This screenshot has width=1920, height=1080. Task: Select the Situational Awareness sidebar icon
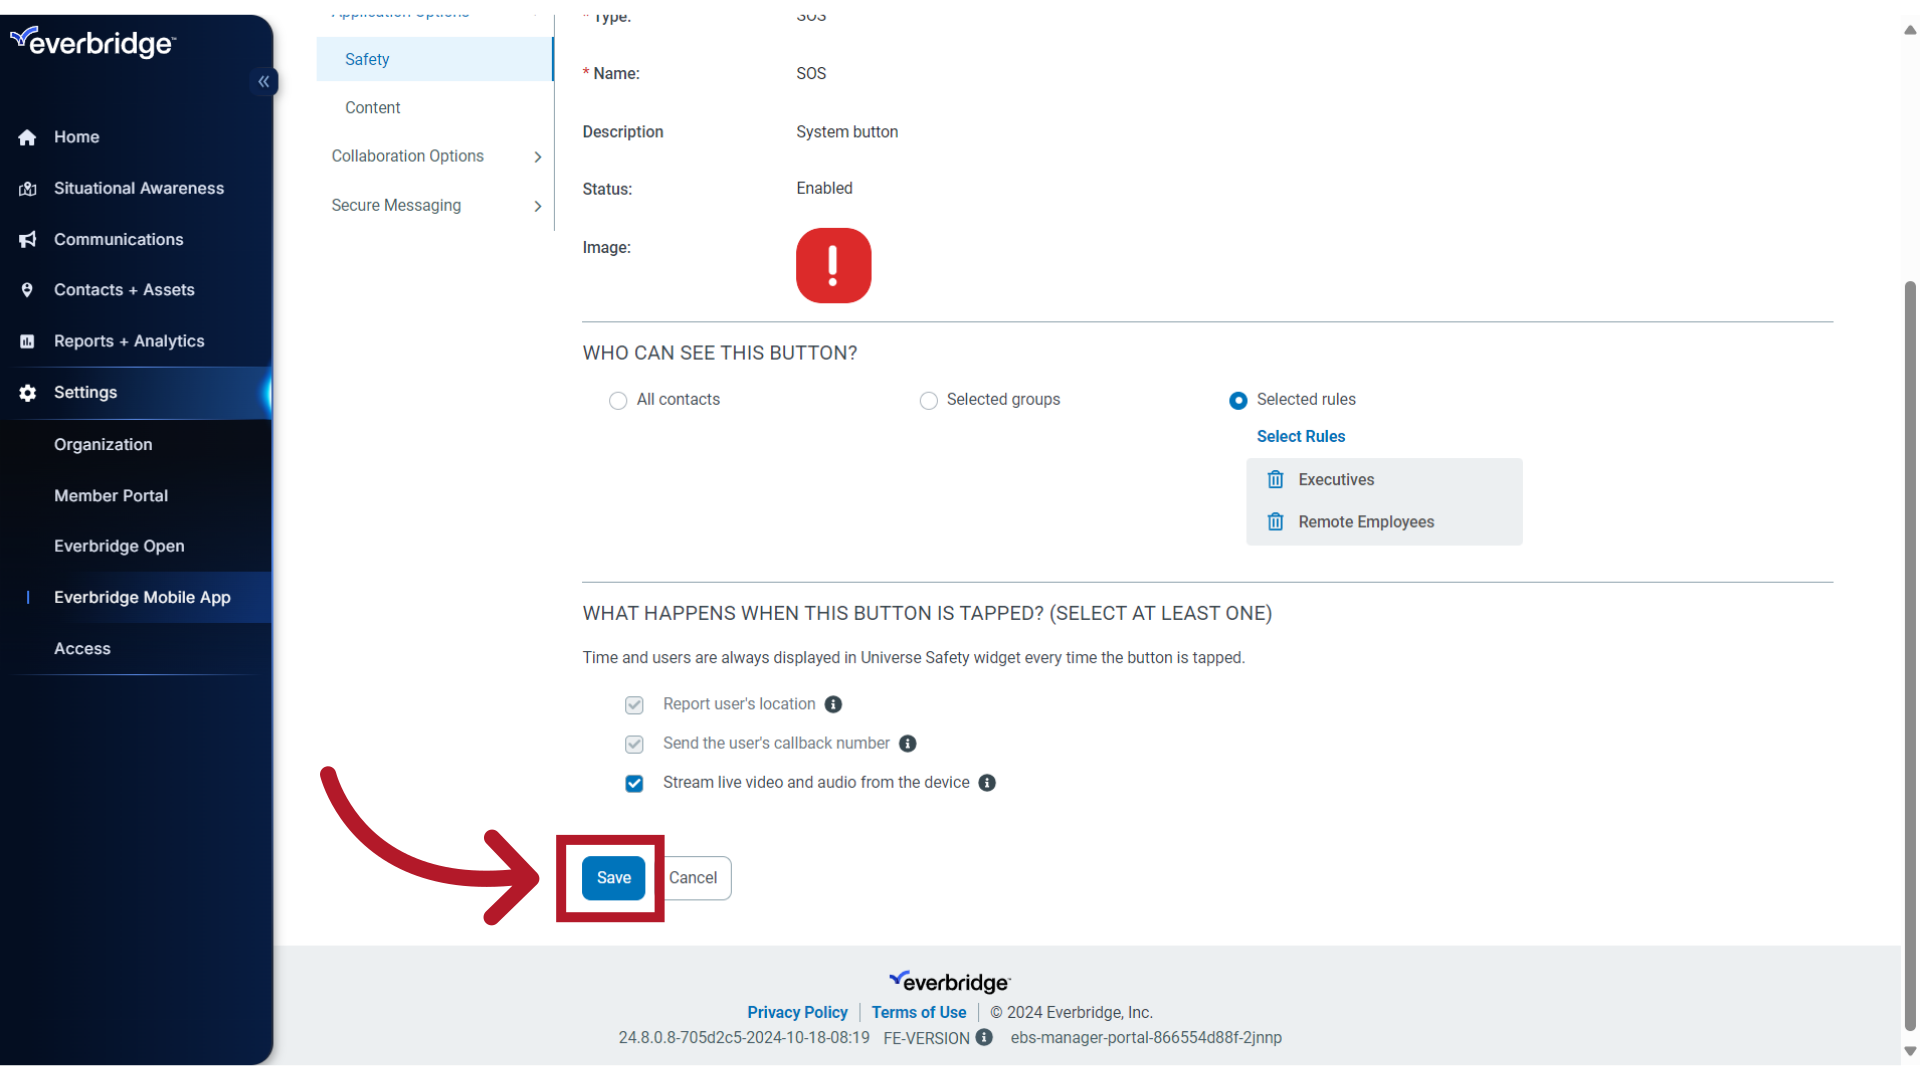pos(27,188)
